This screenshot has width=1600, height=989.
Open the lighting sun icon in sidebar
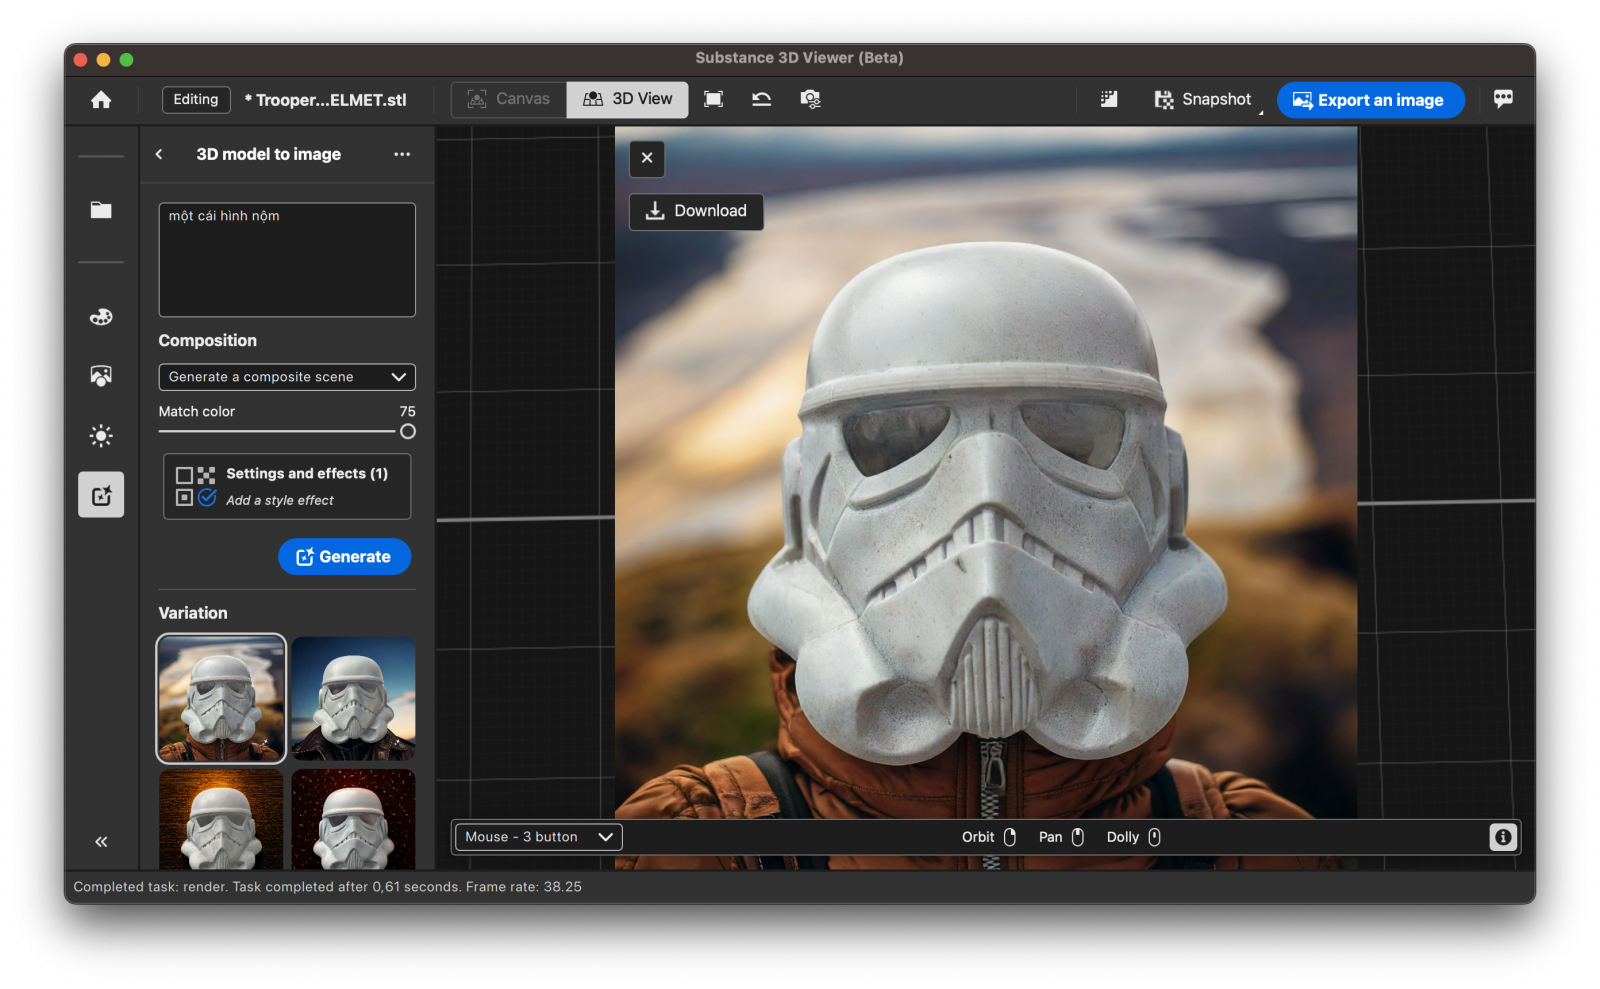(101, 436)
